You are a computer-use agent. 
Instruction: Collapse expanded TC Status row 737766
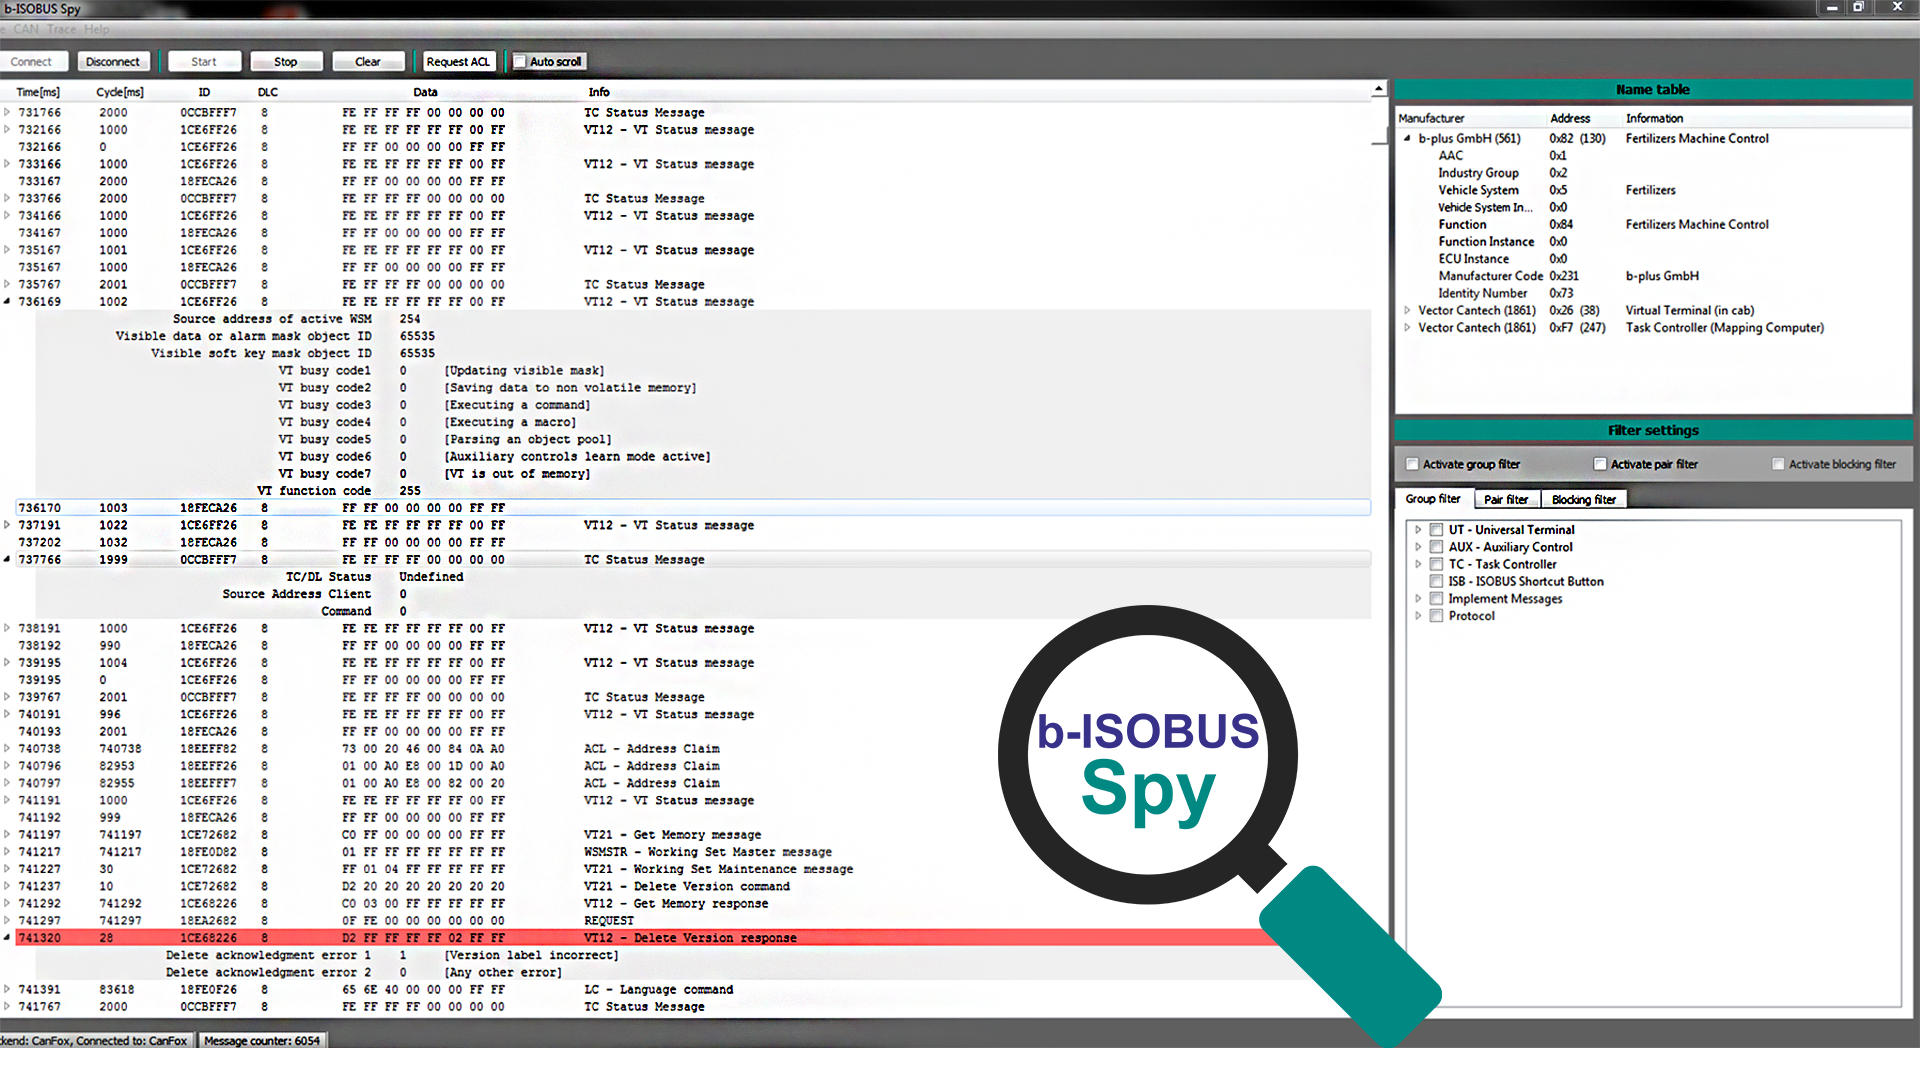coord(7,560)
